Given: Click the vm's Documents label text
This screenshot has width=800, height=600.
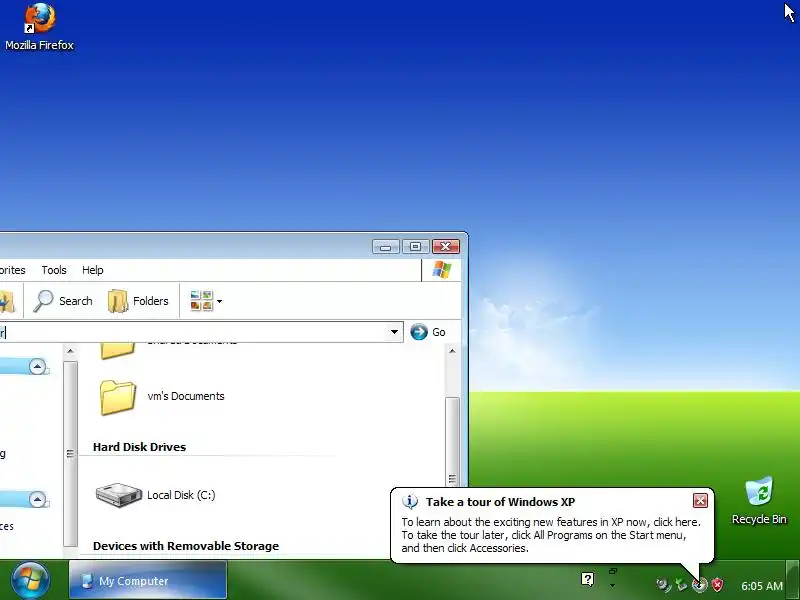Looking at the screenshot, I should pos(186,396).
